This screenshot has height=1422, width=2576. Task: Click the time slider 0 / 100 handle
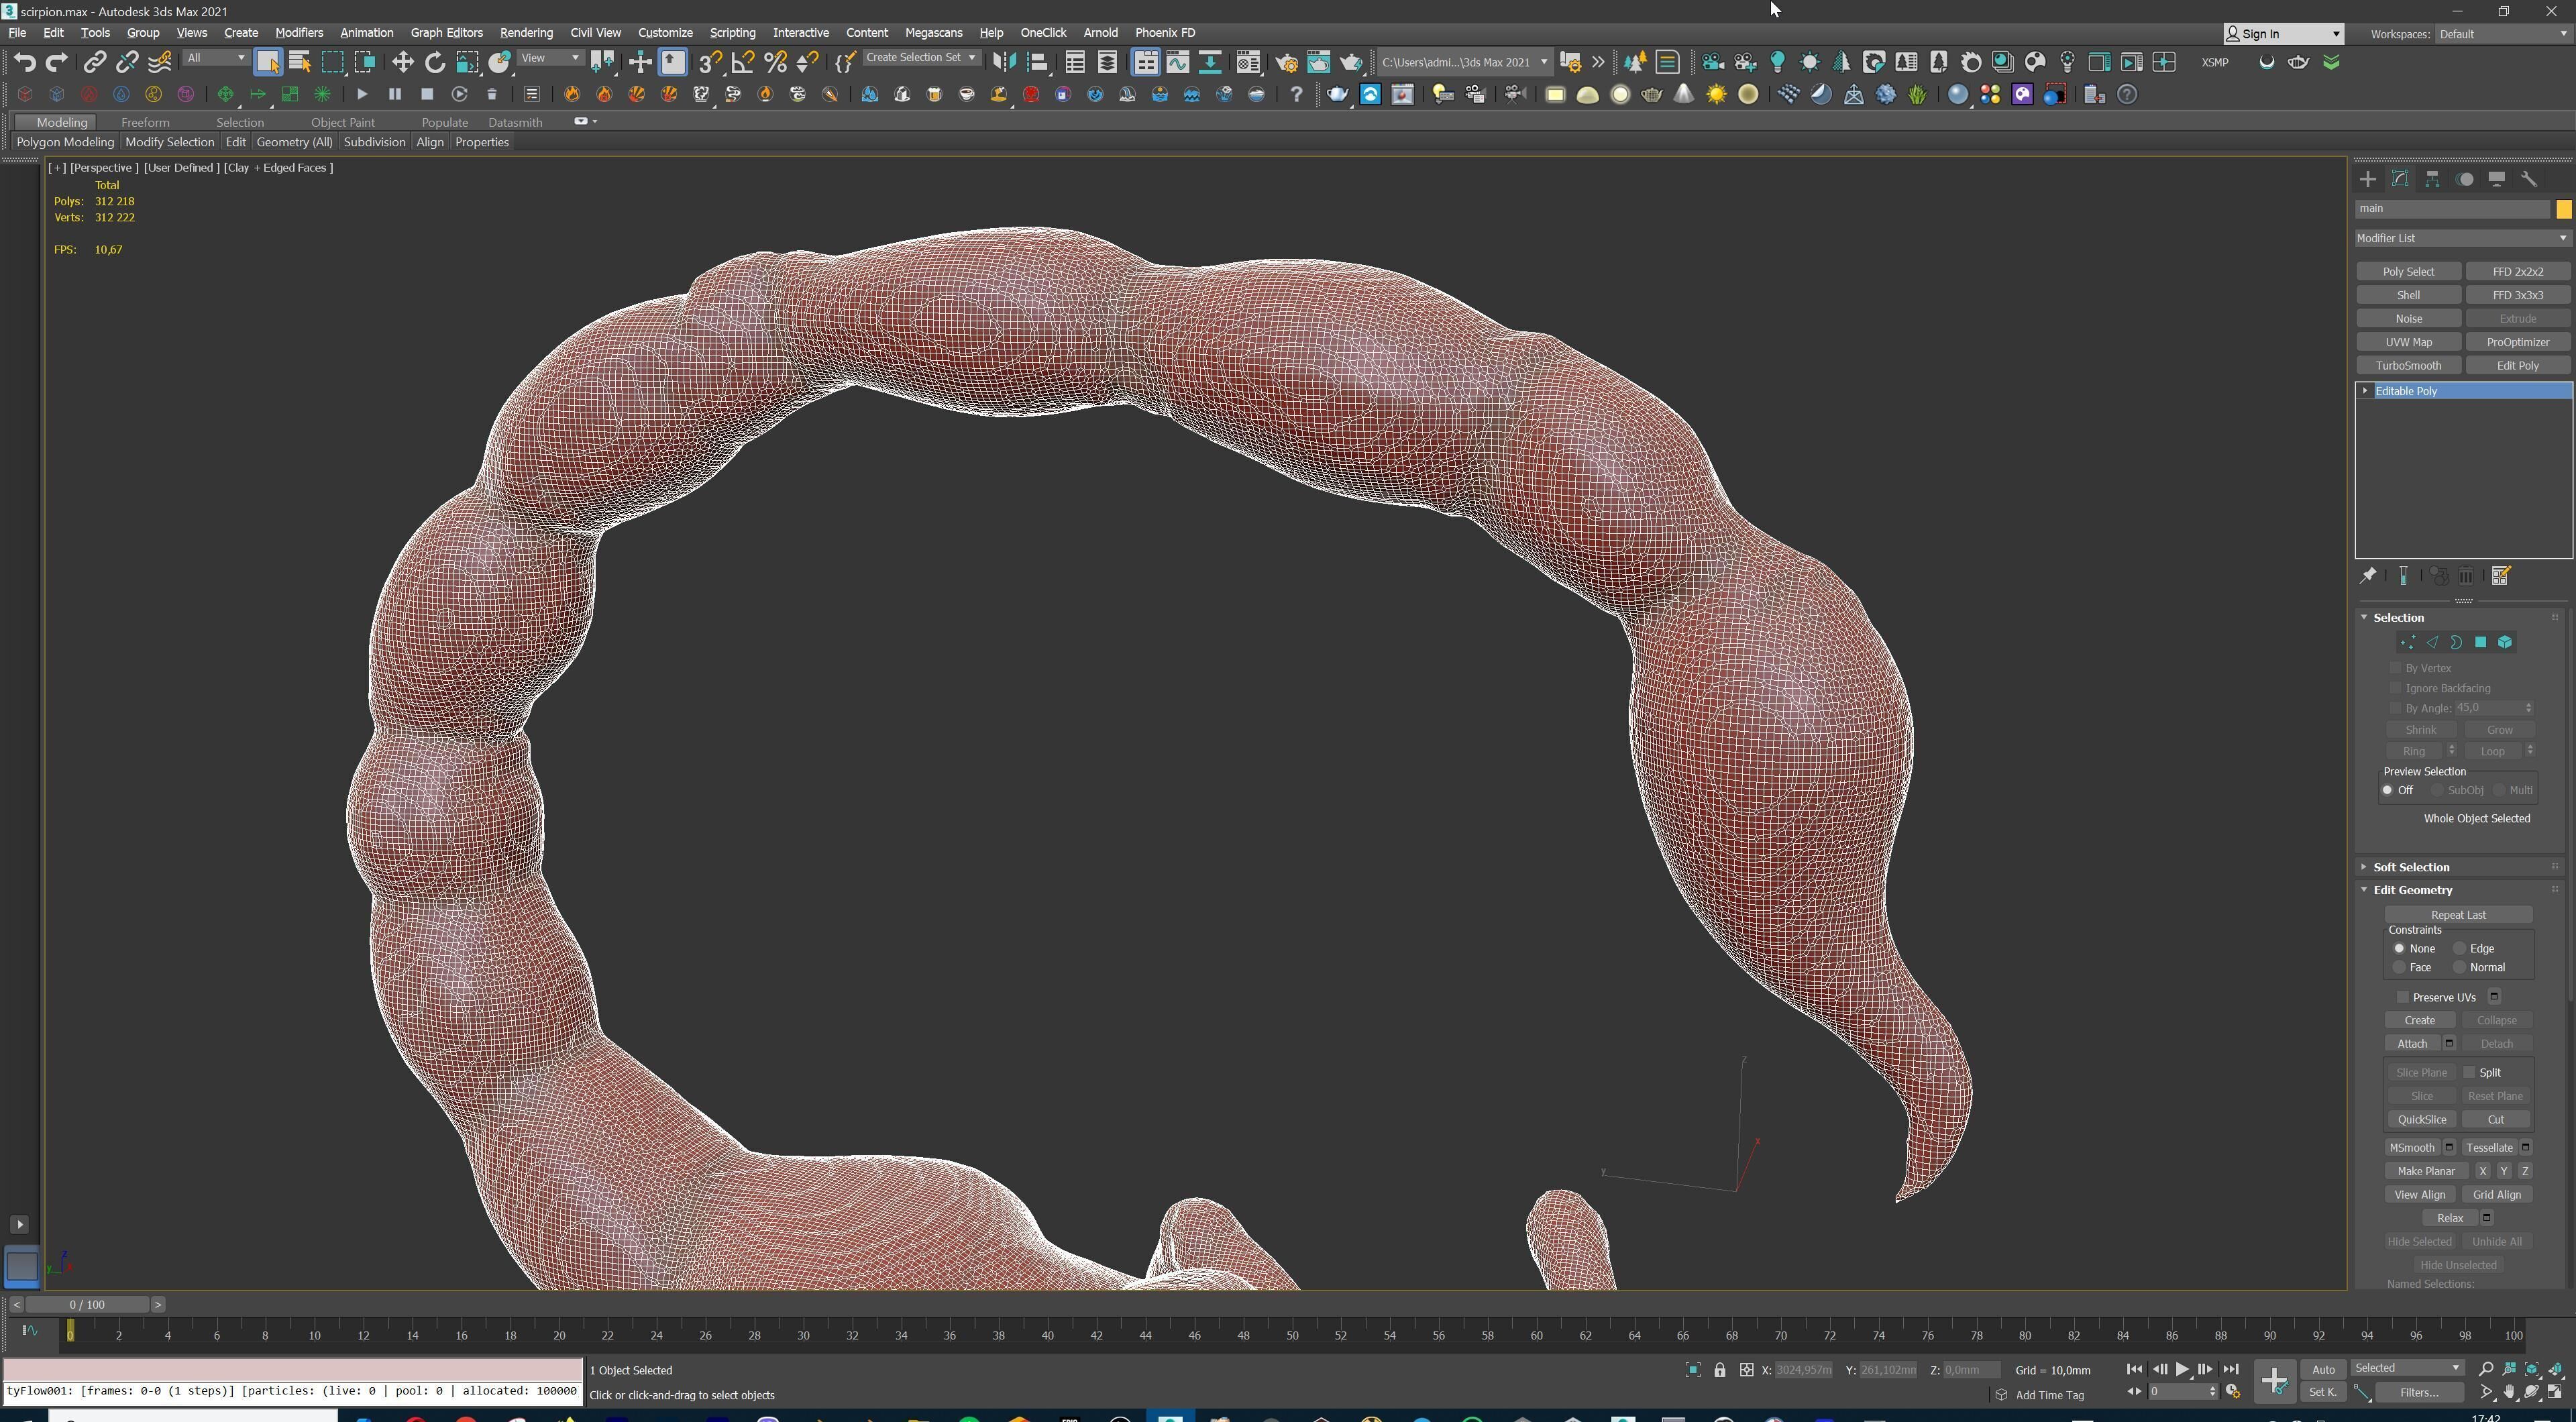88,1305
